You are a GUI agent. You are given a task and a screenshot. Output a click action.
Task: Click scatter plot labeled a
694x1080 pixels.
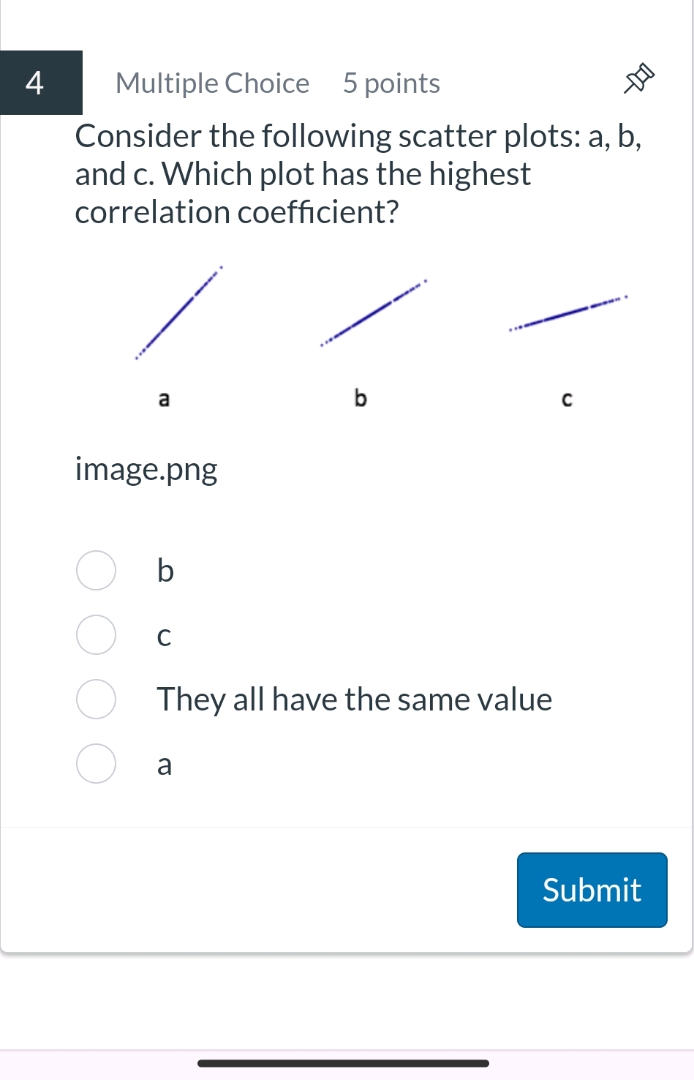pyautogui.click(x=178, y=310)
